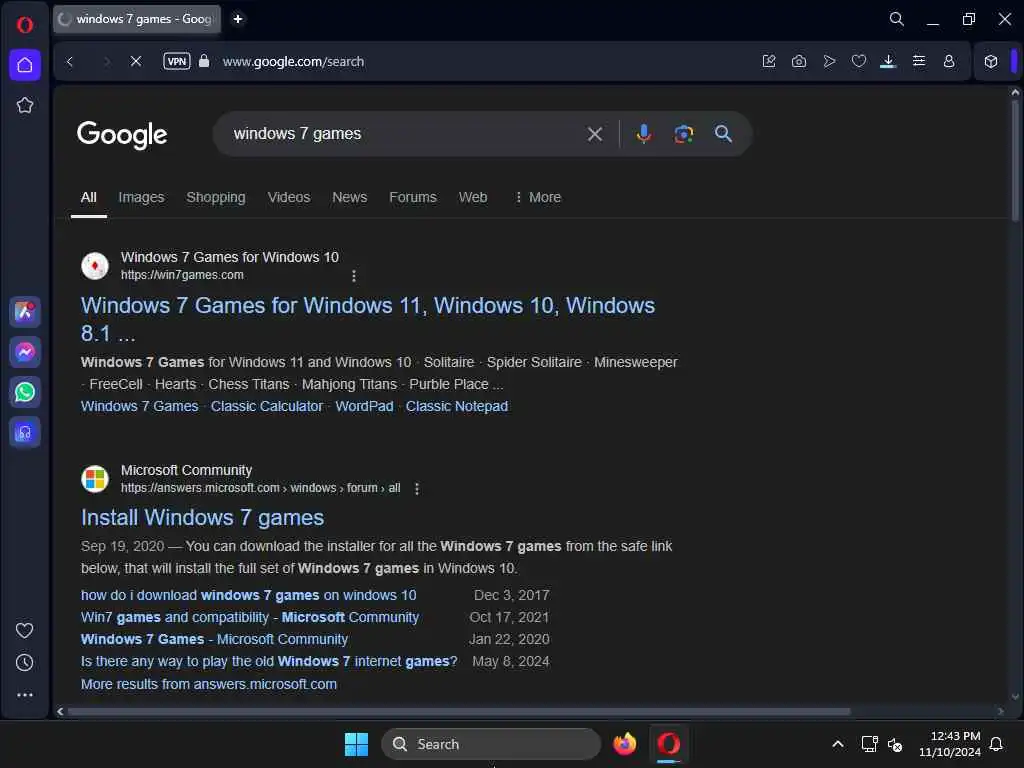
Task: Open the Opera main menu logo
Action: 25,25
